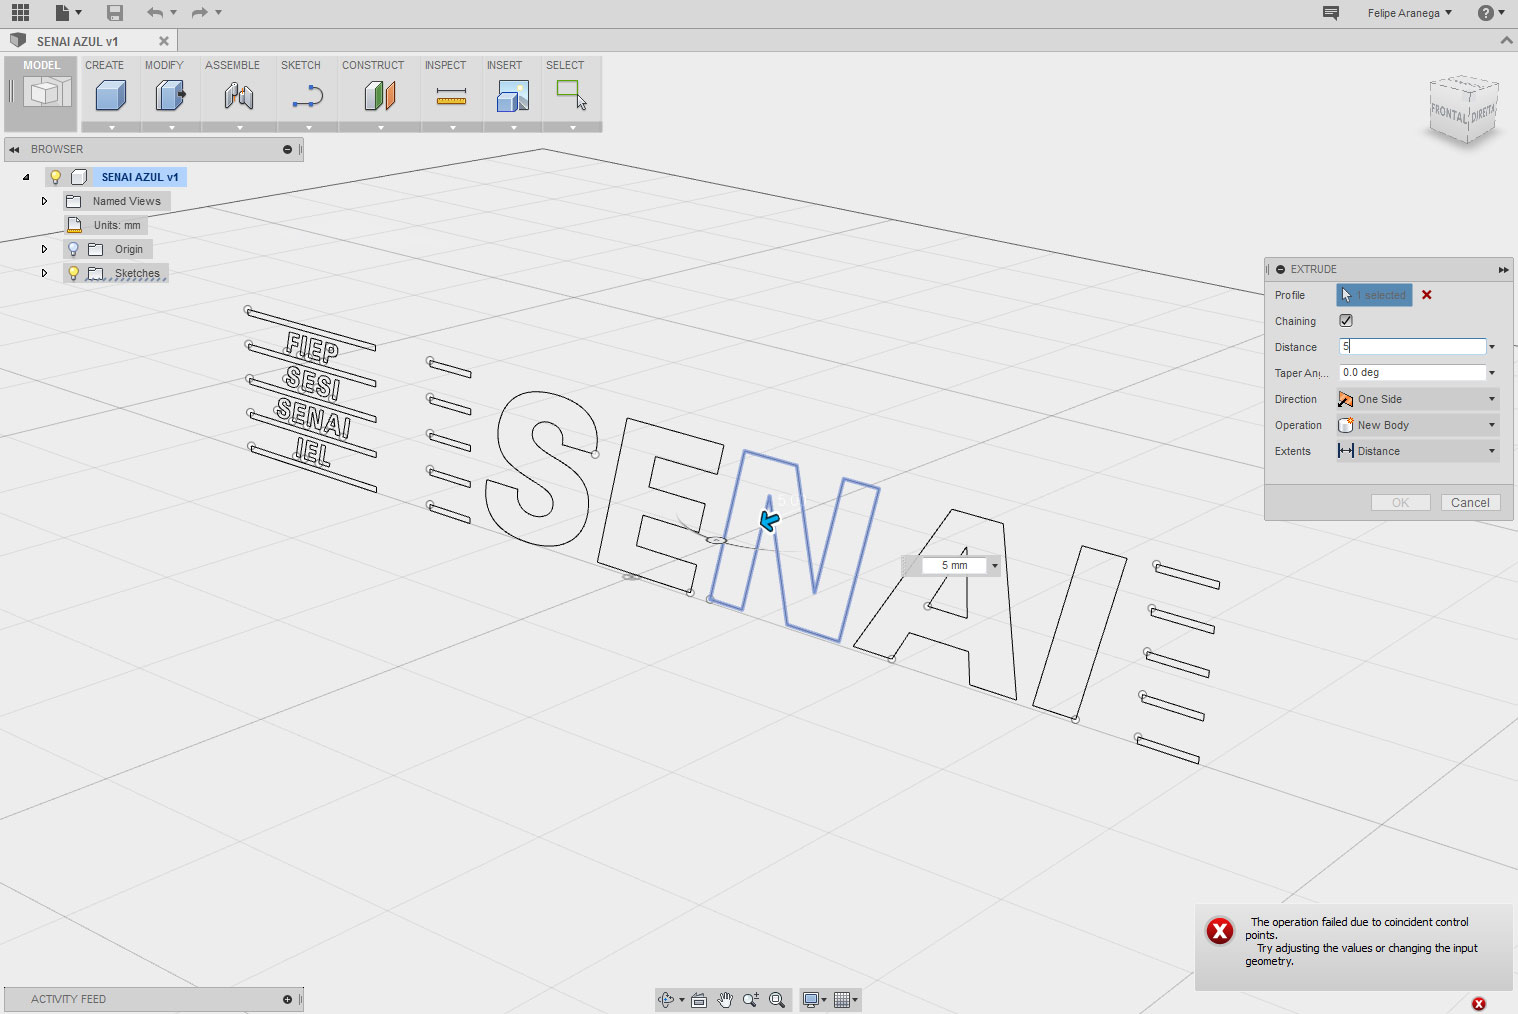
Task: Open Grid and Snaps settings icon
Action: (842, 1000)
